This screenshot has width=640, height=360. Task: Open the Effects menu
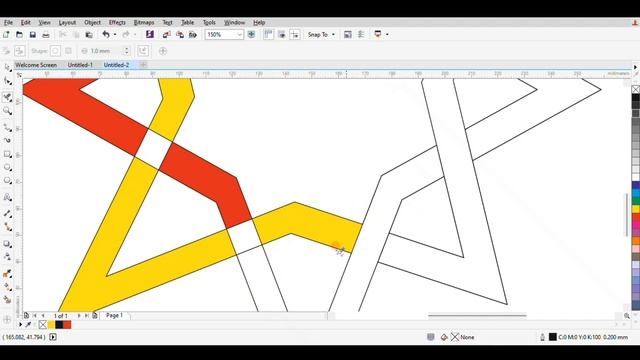point(117,22)
